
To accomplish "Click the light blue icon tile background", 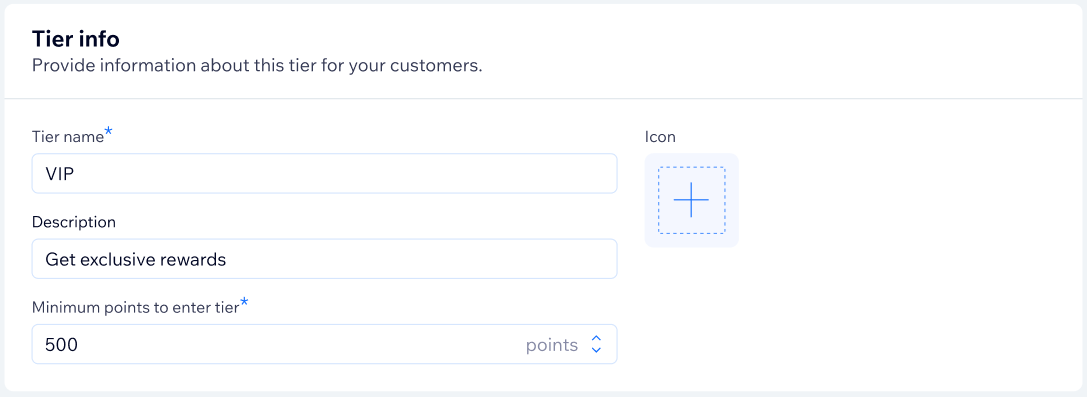I will pyautogui.click(x=651, y=200).
